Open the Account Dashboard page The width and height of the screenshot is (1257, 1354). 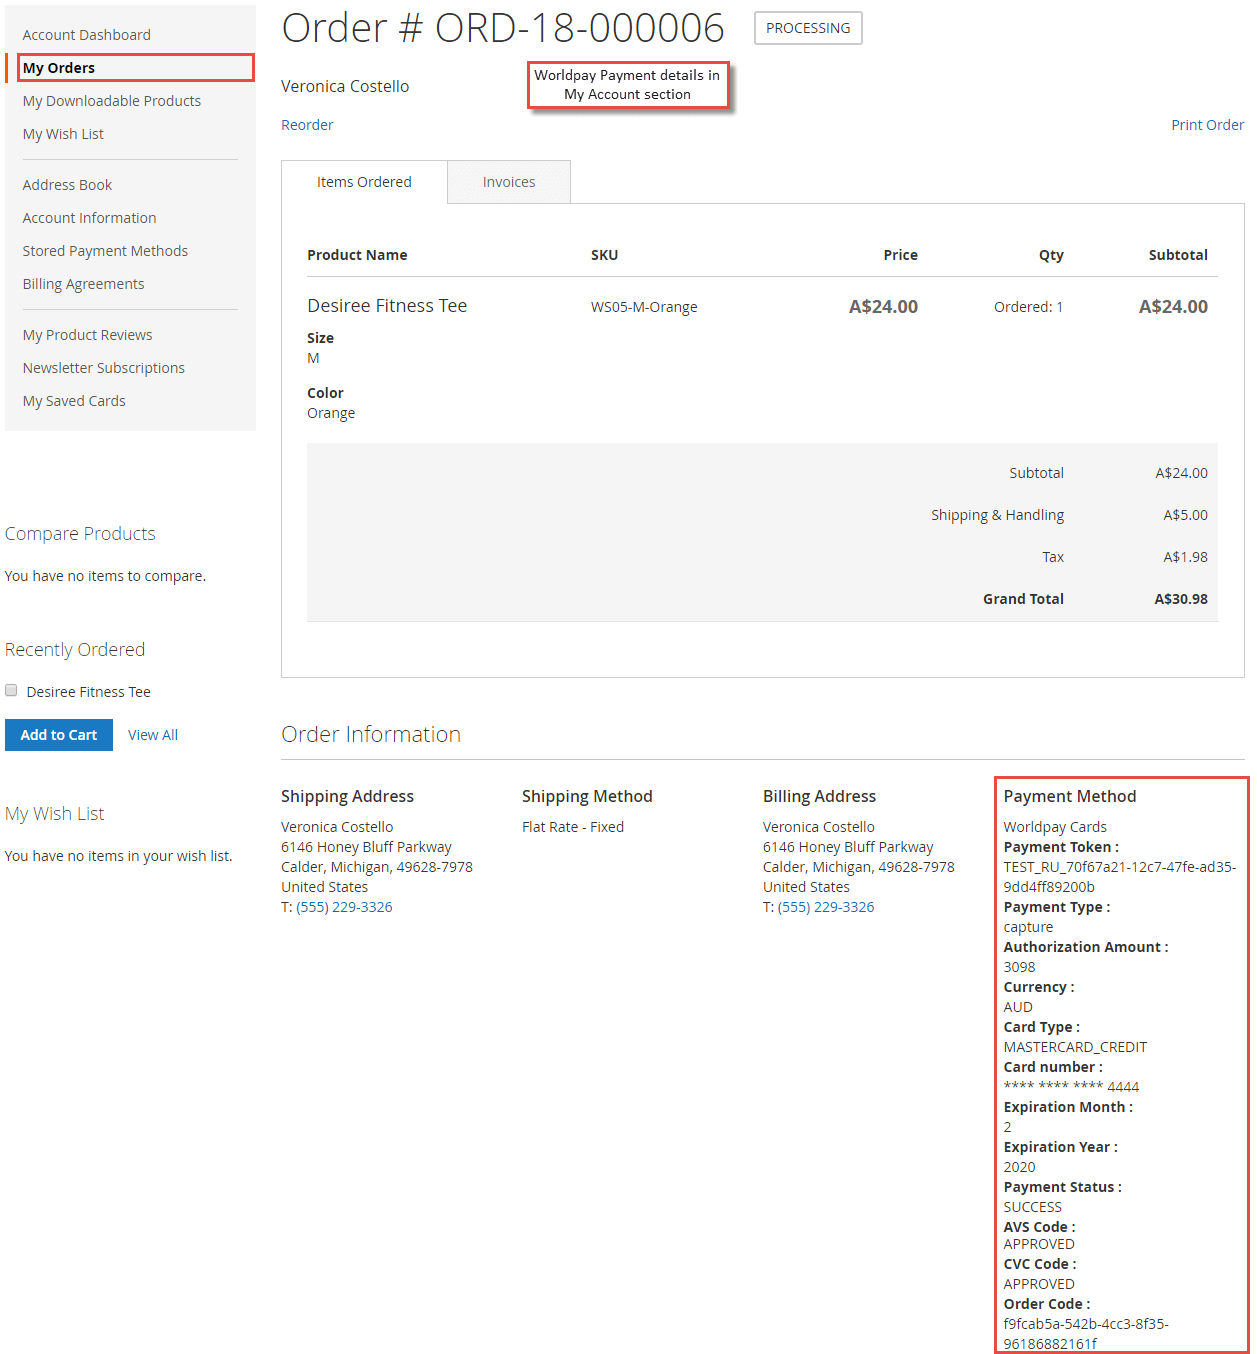click(x=86, y=33)
